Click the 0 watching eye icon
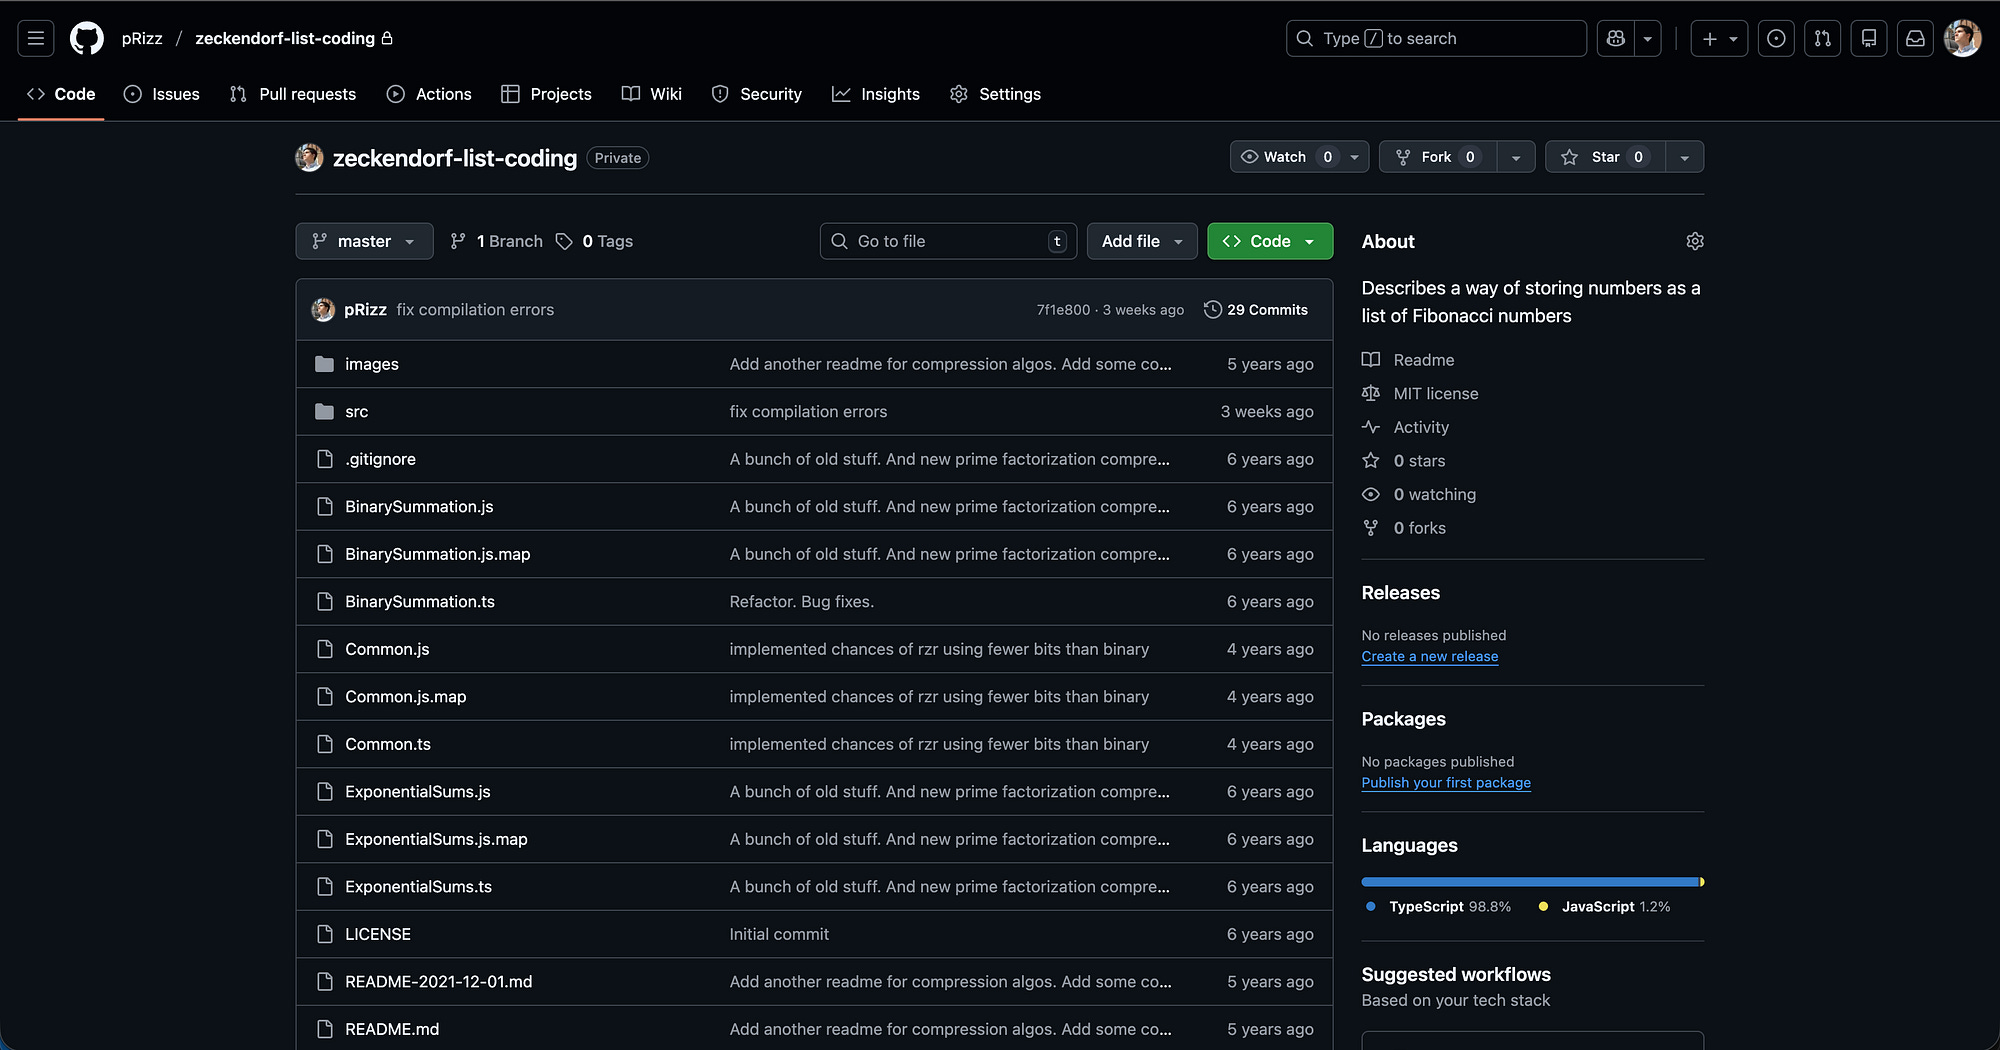Image resolution: width=2000 pixels, height=1050 pixels. click(1371, 494)
